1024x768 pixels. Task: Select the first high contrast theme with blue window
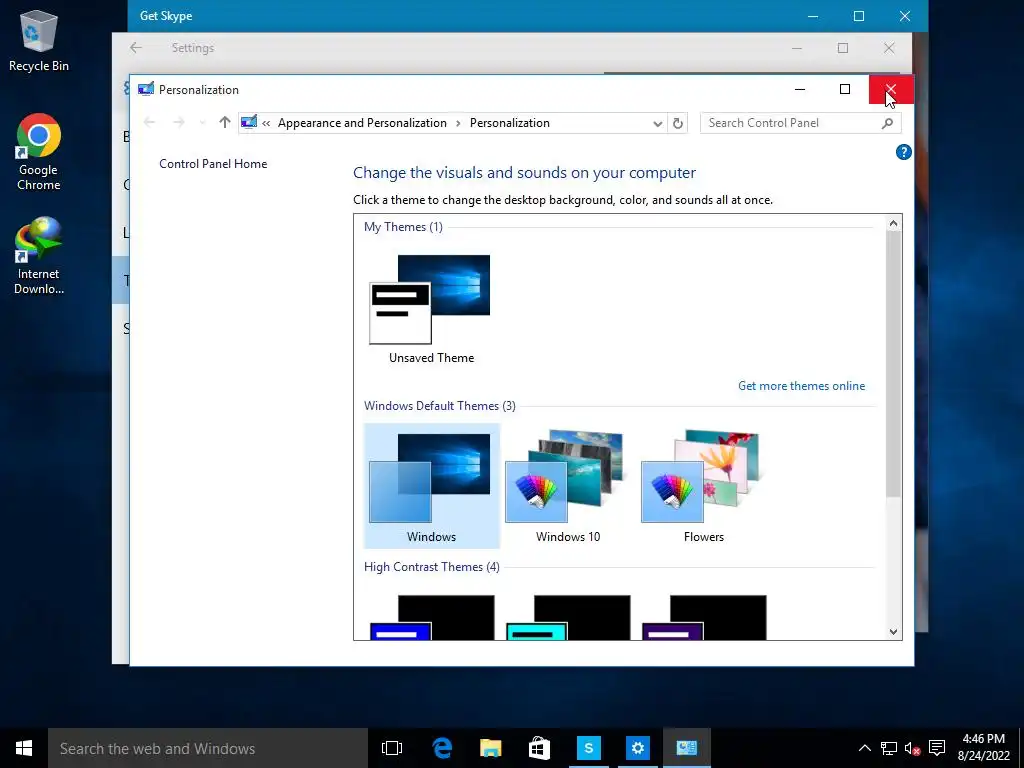coord(432,617)
